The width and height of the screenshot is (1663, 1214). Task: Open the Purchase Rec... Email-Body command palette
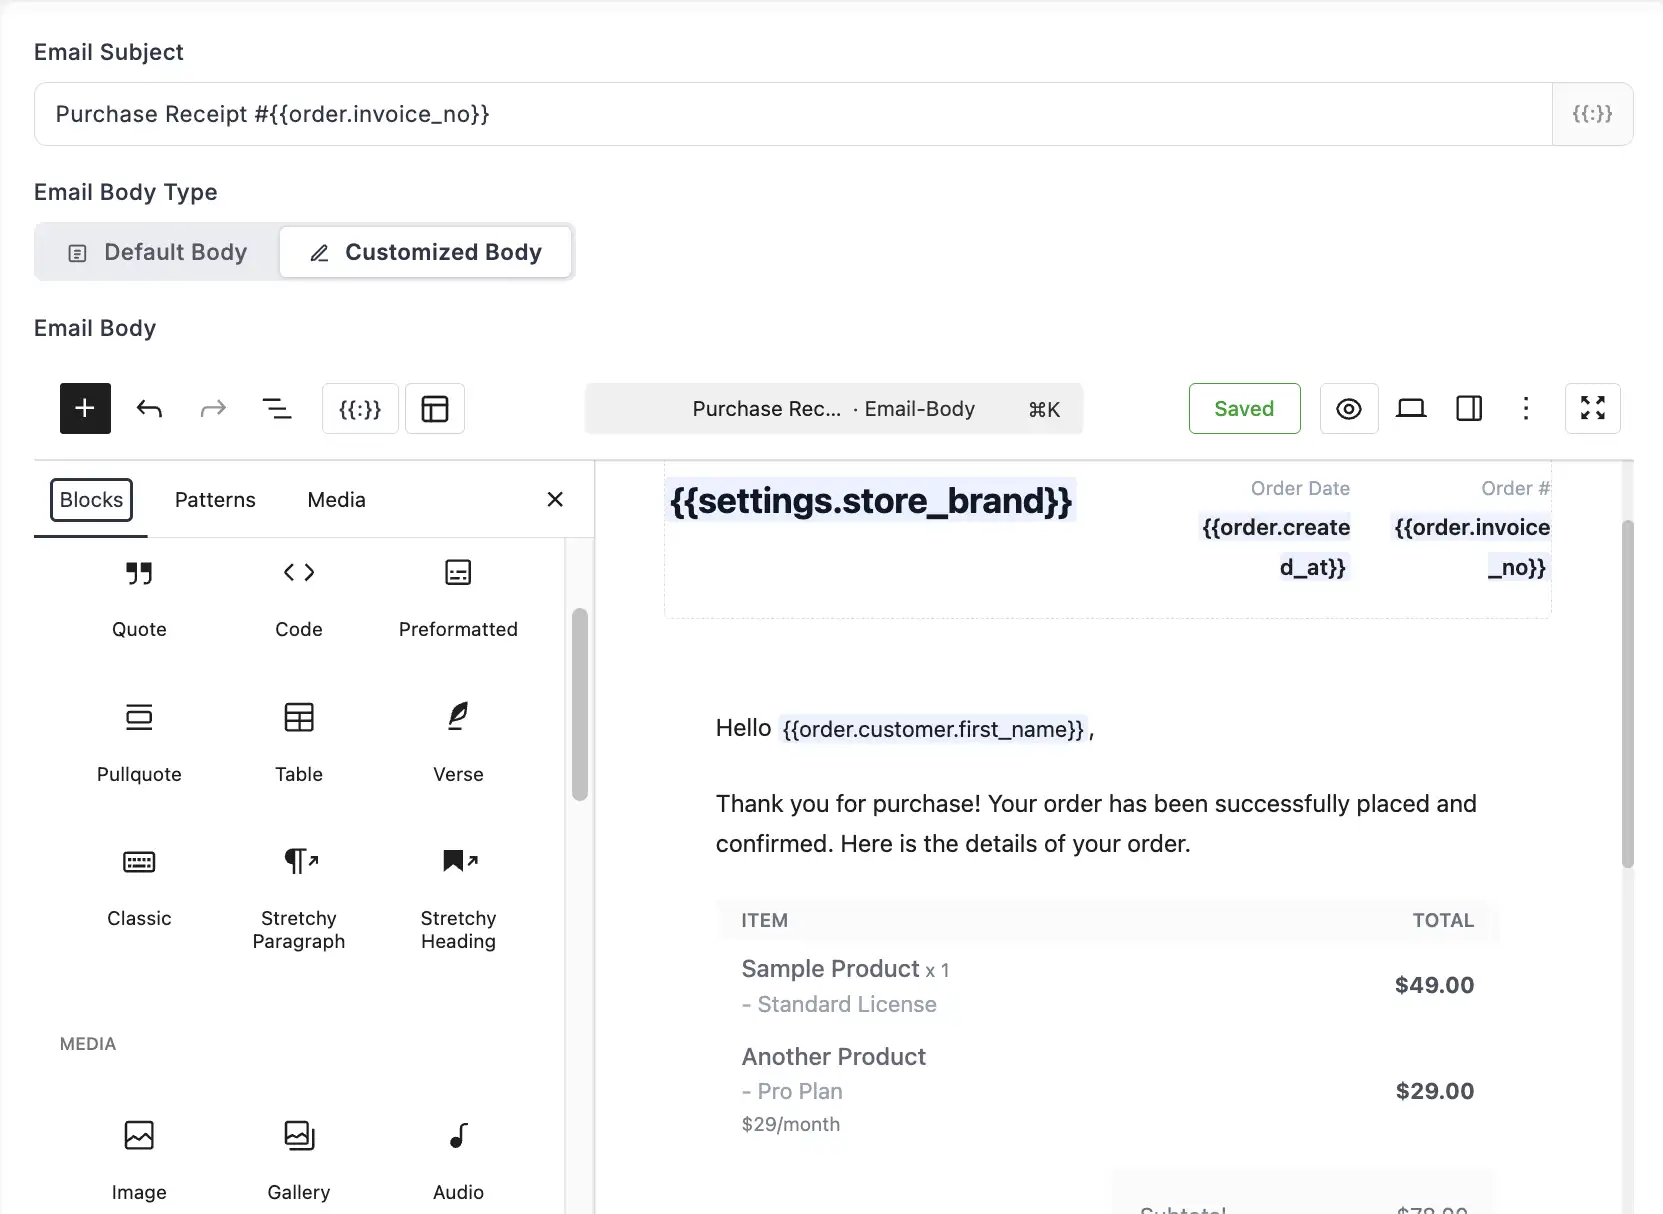(x=833, y=408)
